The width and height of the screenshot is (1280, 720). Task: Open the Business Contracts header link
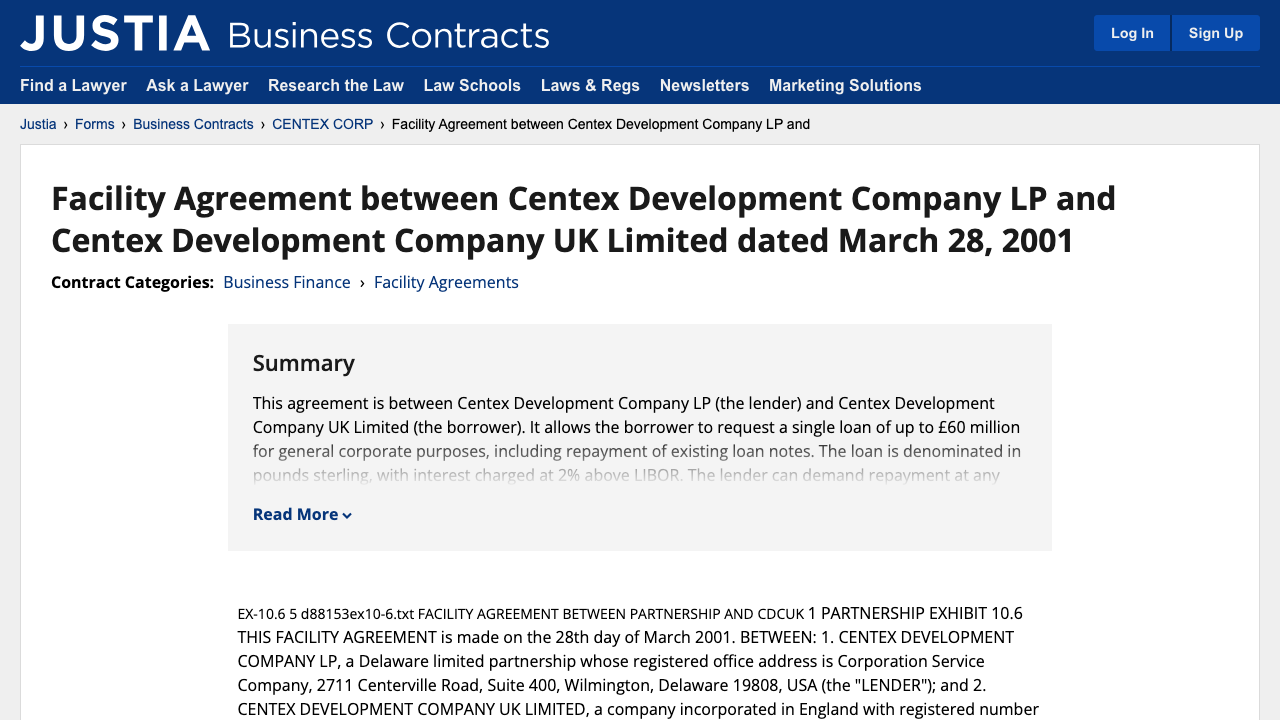pos(387,36)
